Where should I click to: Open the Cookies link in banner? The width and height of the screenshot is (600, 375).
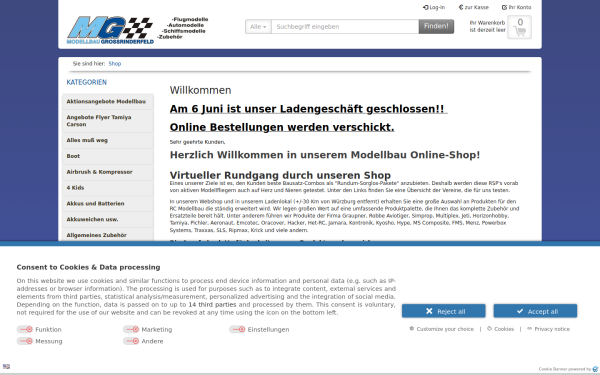pos(501,329)
